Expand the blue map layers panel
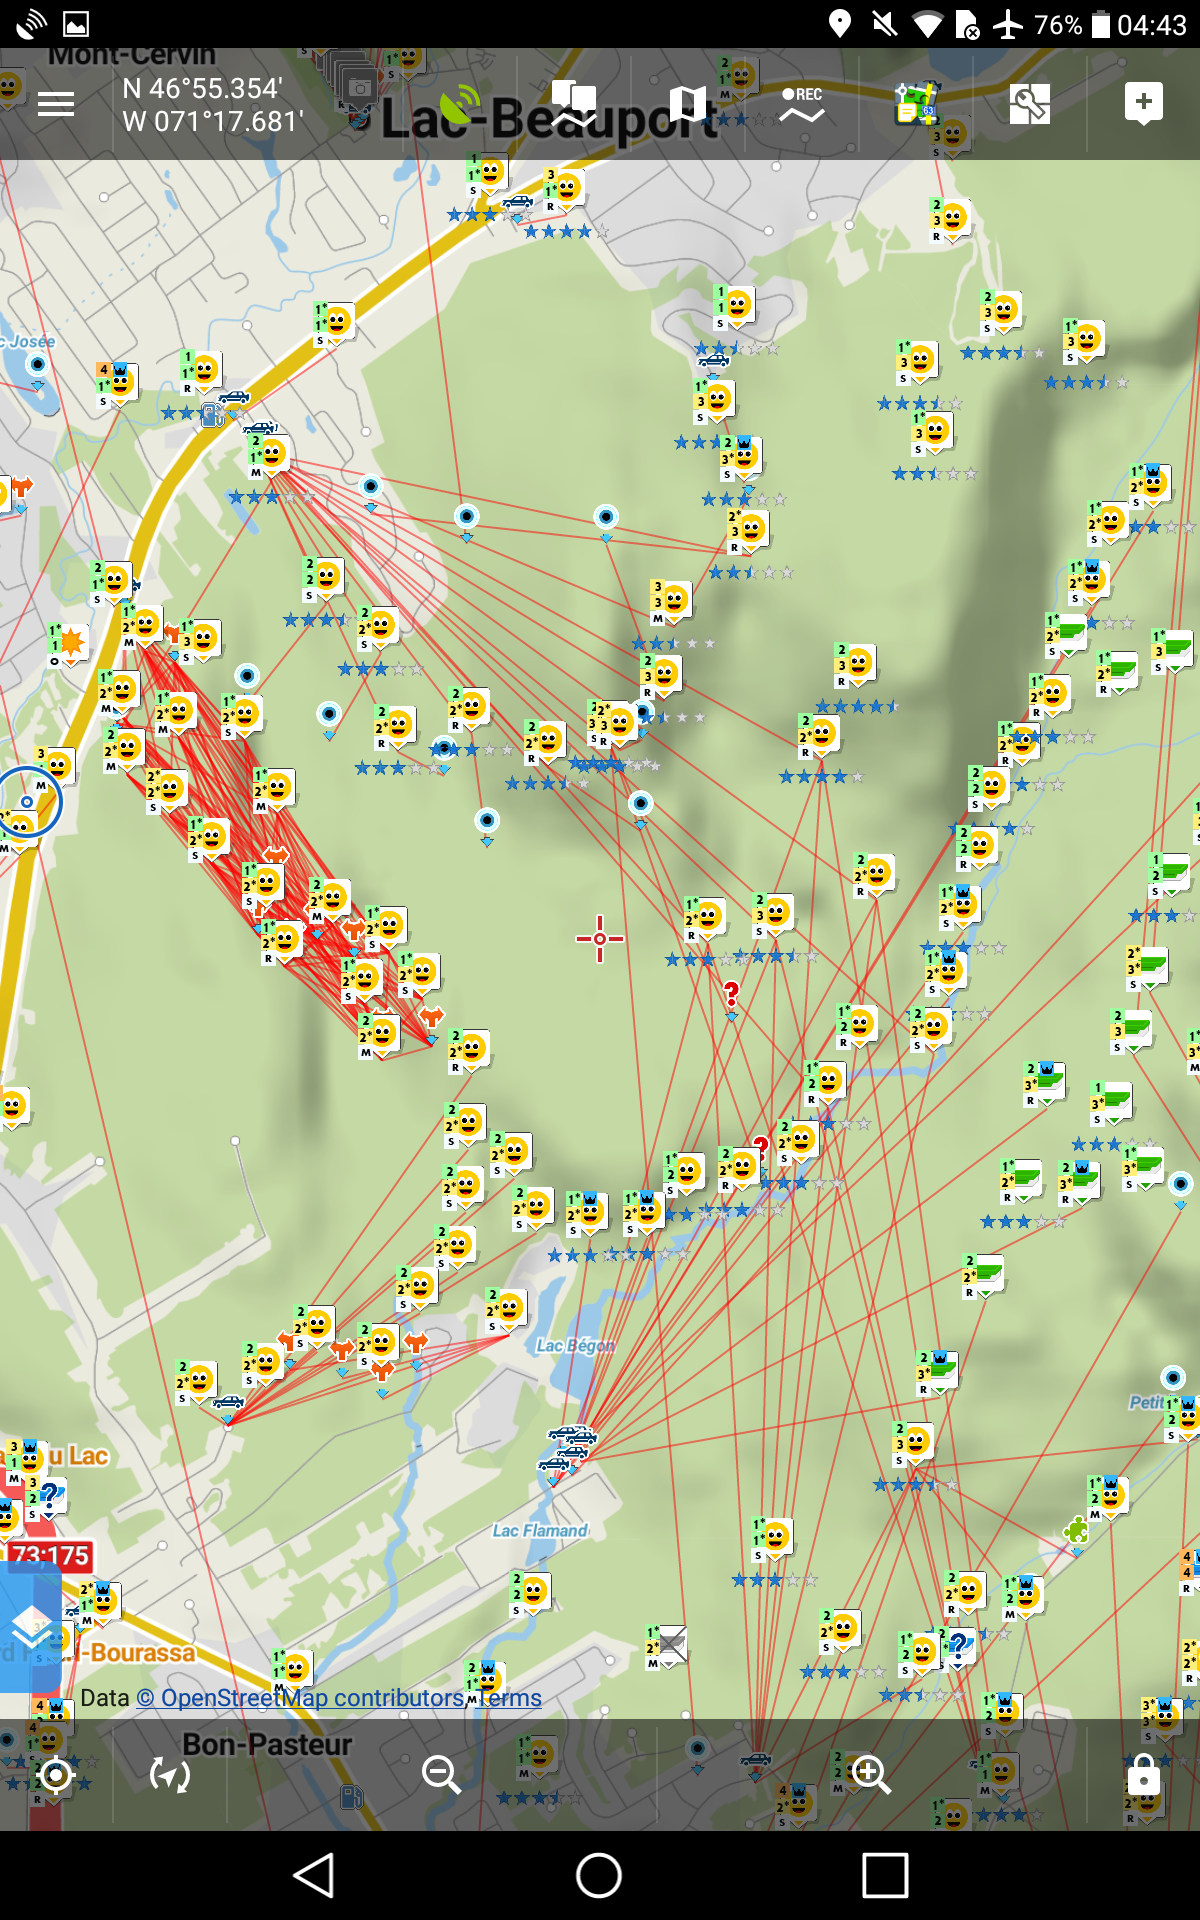Image resolution: width=1200 pixels, height=1920 pixels. (x=31, y=1629)
